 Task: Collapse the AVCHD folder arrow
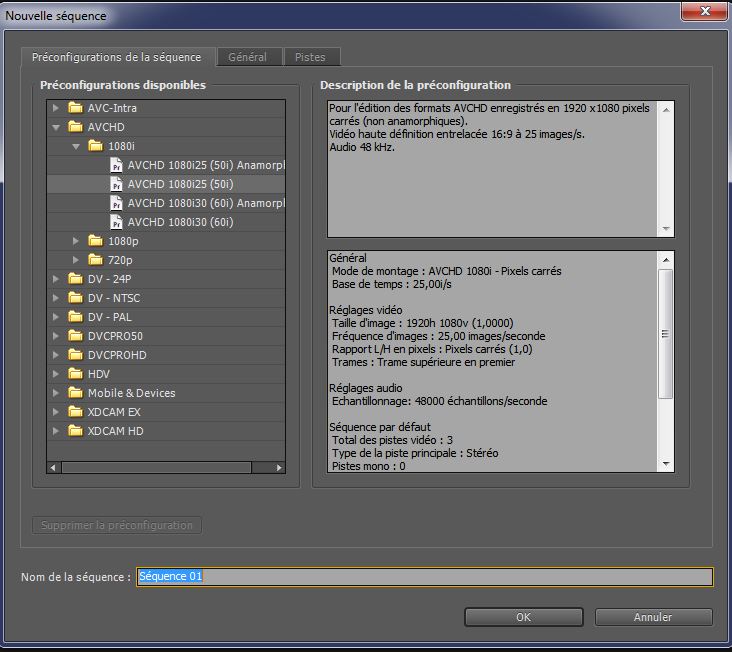[56, 127]
